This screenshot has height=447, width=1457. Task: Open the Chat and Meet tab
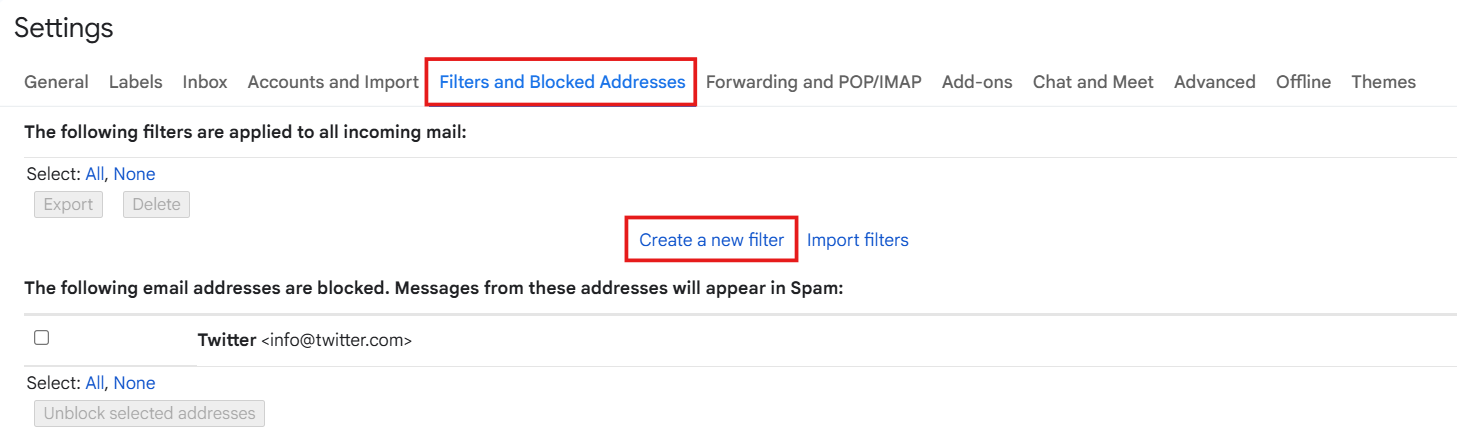click(1093, 82)
